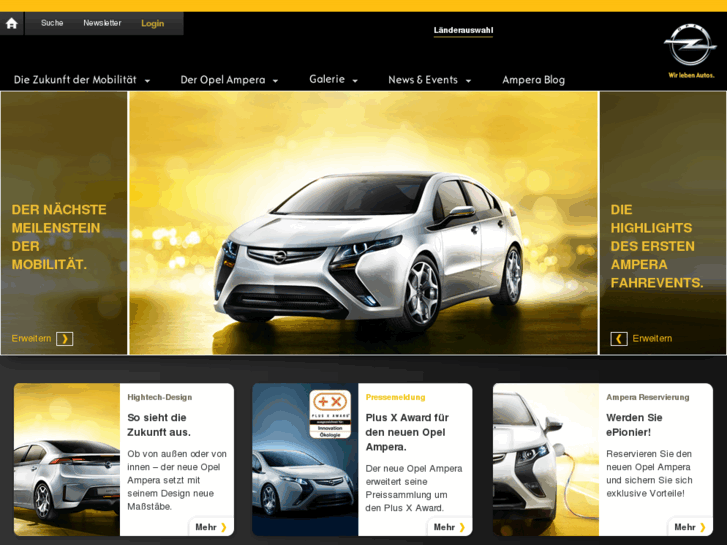Image resolution: width=727 pixels, height=545 pixels.
Task: Click the Mehr button in Hightech-Design card
Action: point(211,527)
